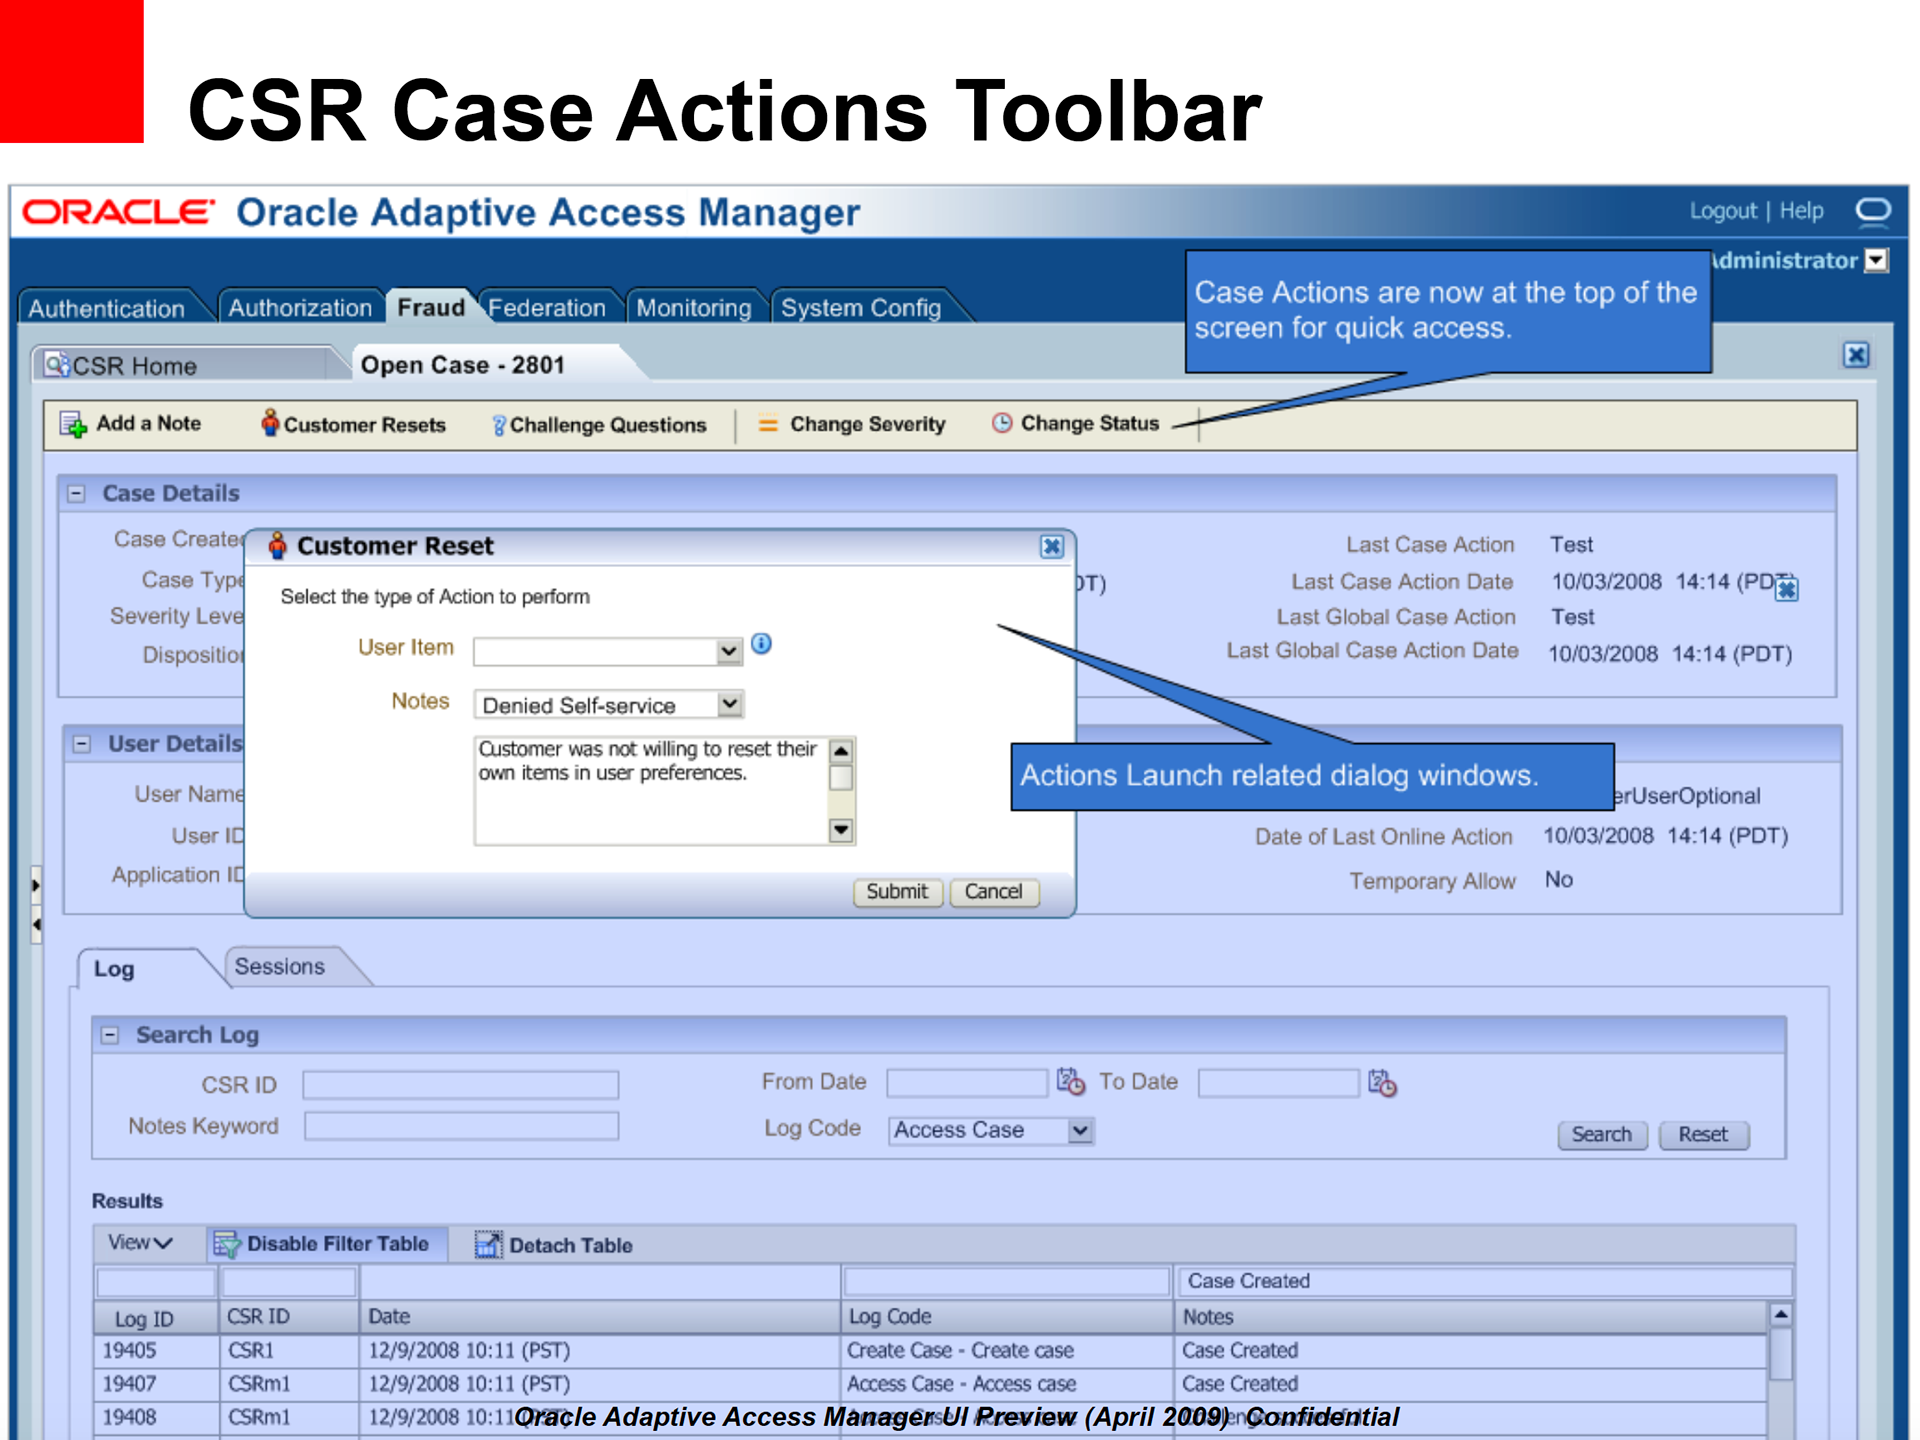Screen dimensions: 1920x1440
Task: Close the Customer Reset dialog
Action: (x=1052, y=547)
